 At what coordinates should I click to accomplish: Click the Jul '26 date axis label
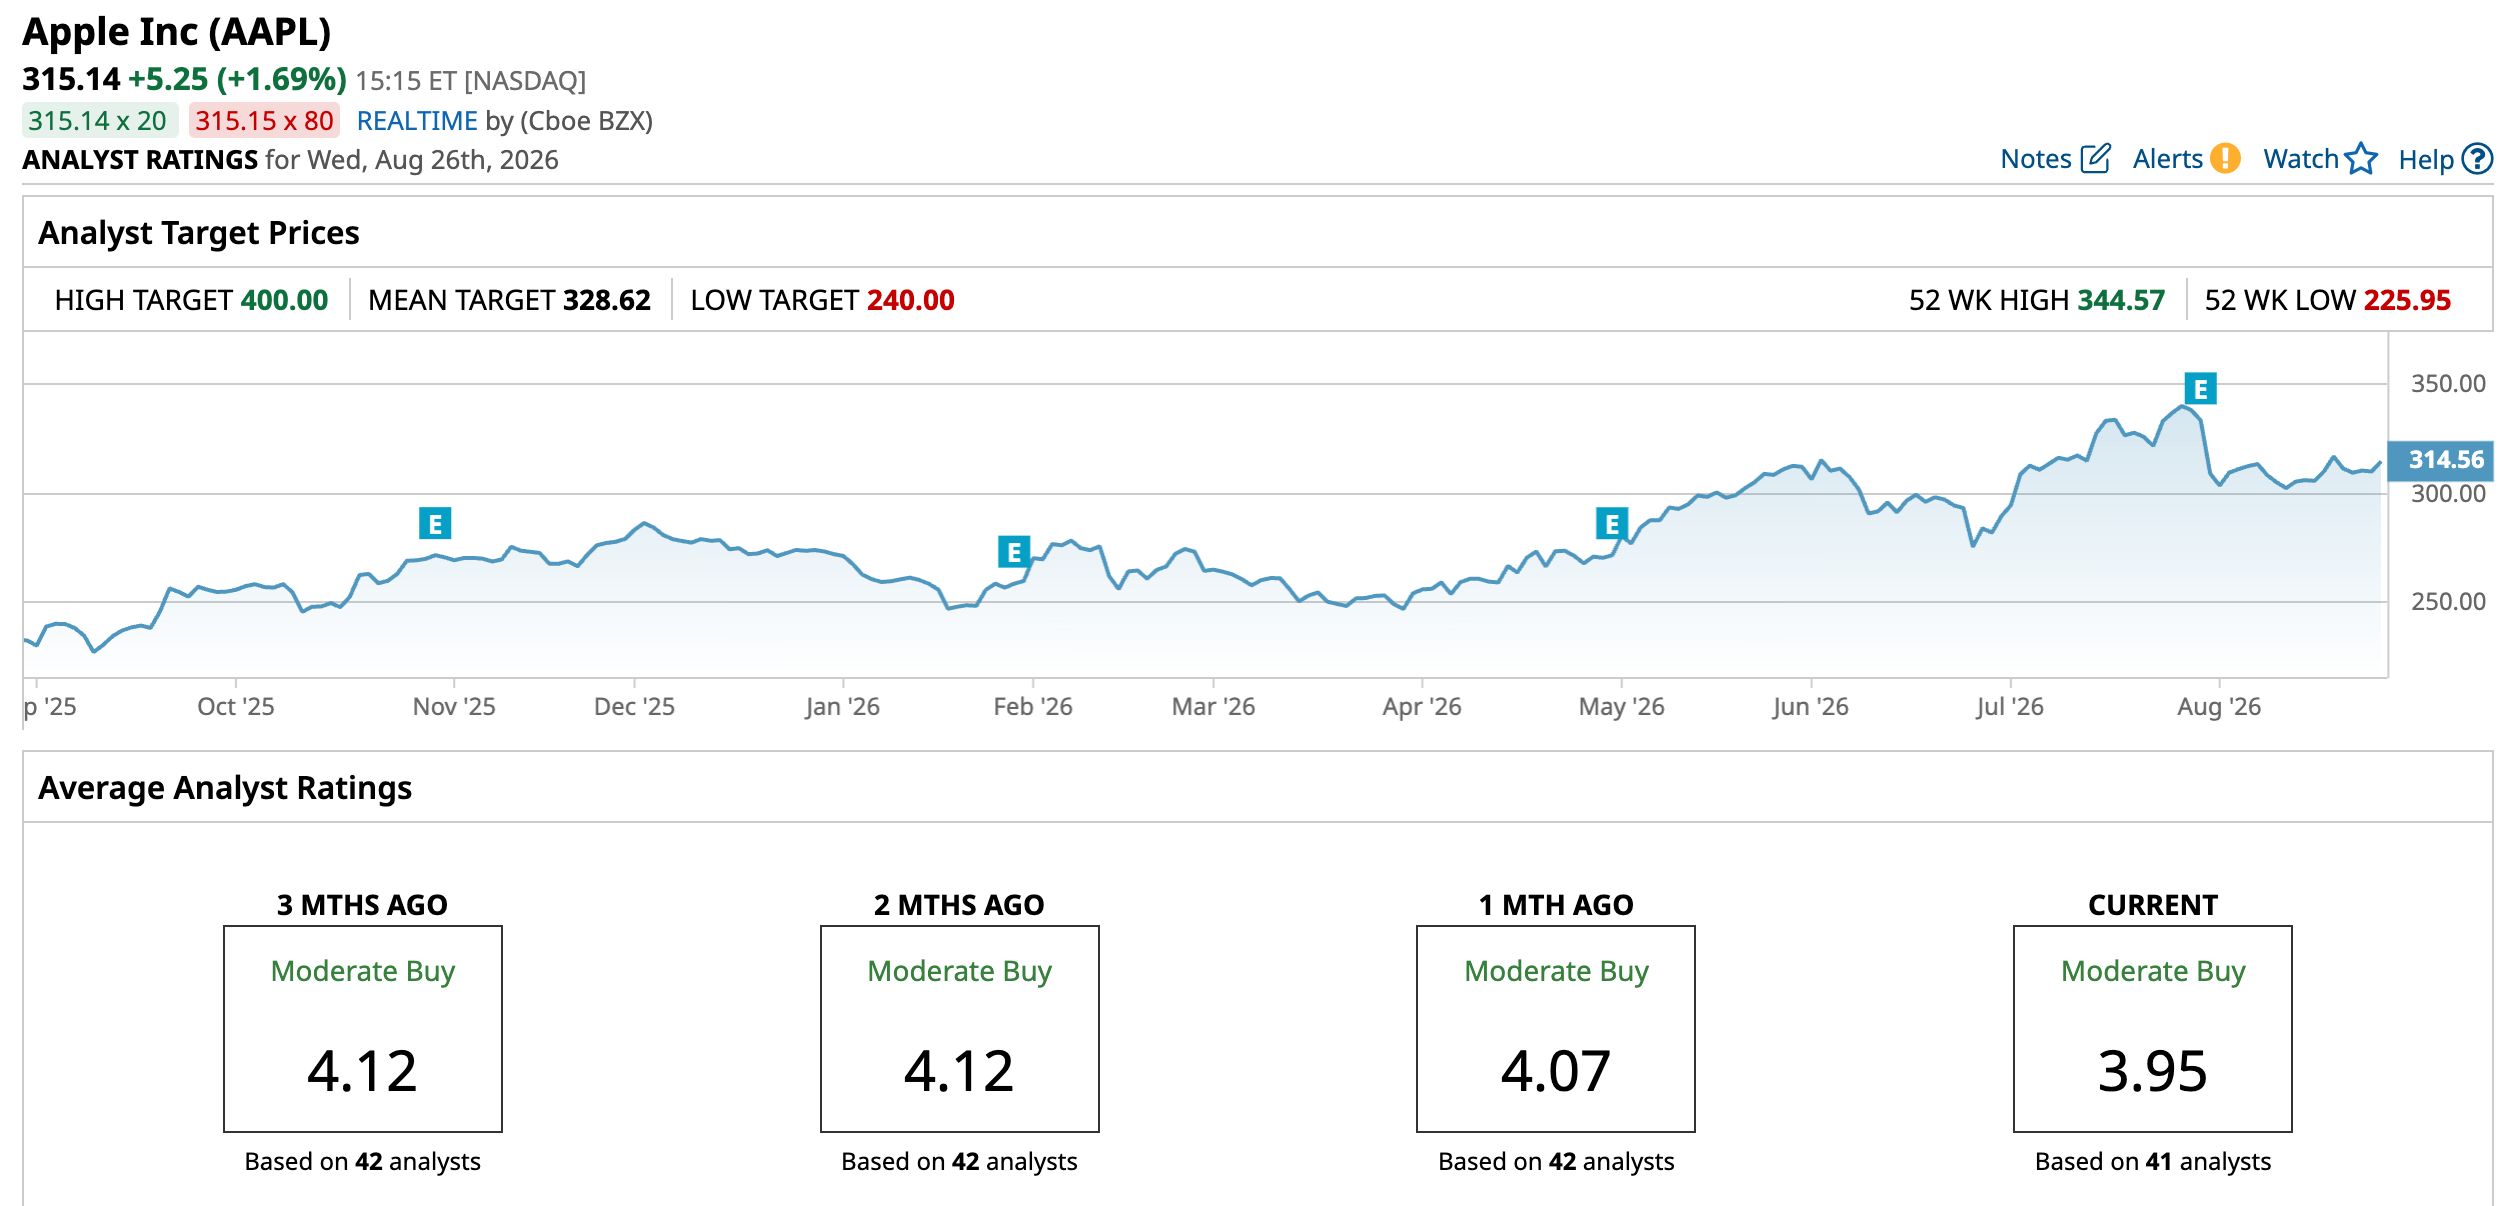(2010, 707)
